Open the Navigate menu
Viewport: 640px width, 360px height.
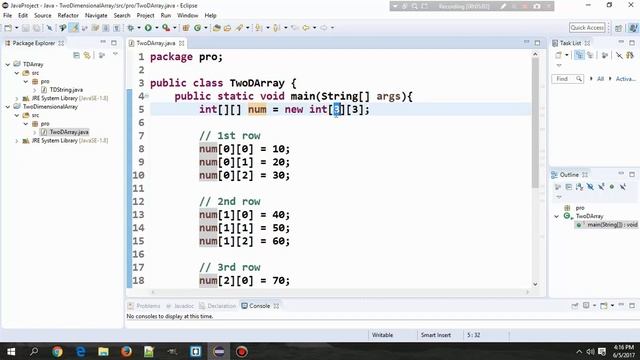coord(96,16)
